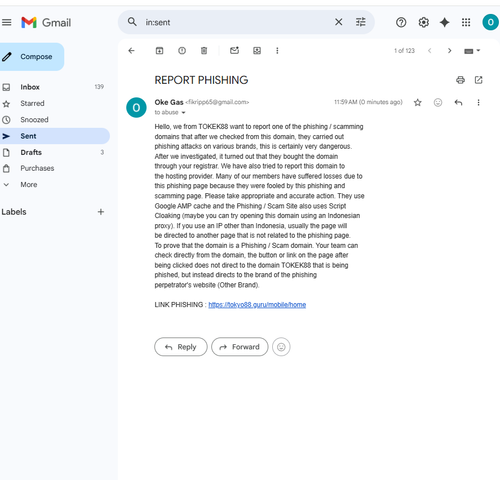This screenshot has width=500, height=480.
Task: Open the input tools dropdown
Action: pyautogui.click(x=472, y=51)
